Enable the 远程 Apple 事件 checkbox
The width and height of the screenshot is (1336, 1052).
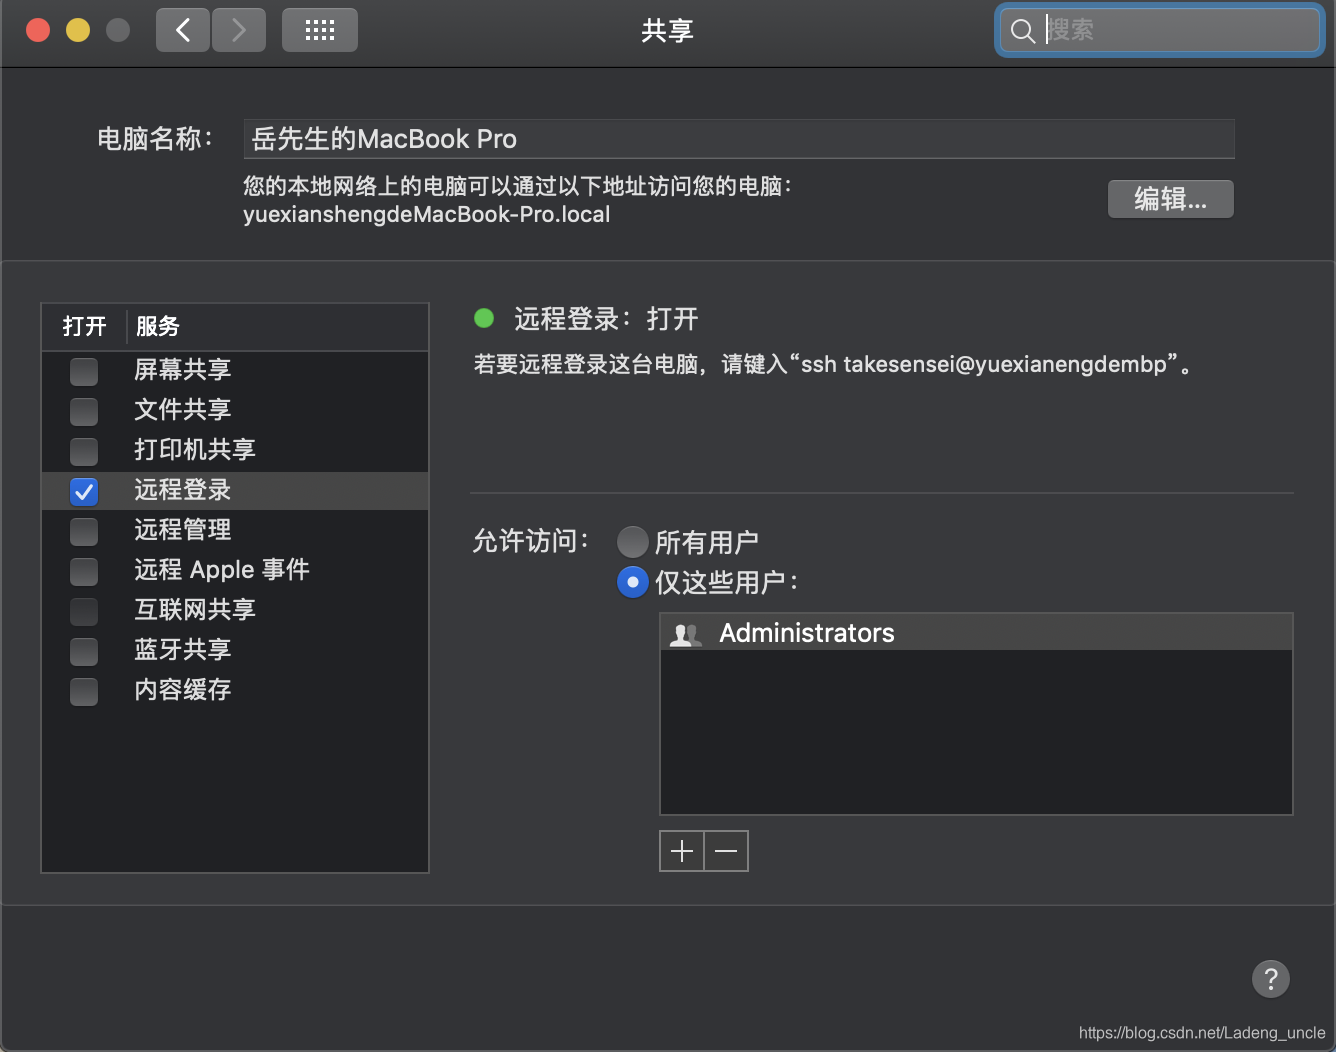(84, 571)
